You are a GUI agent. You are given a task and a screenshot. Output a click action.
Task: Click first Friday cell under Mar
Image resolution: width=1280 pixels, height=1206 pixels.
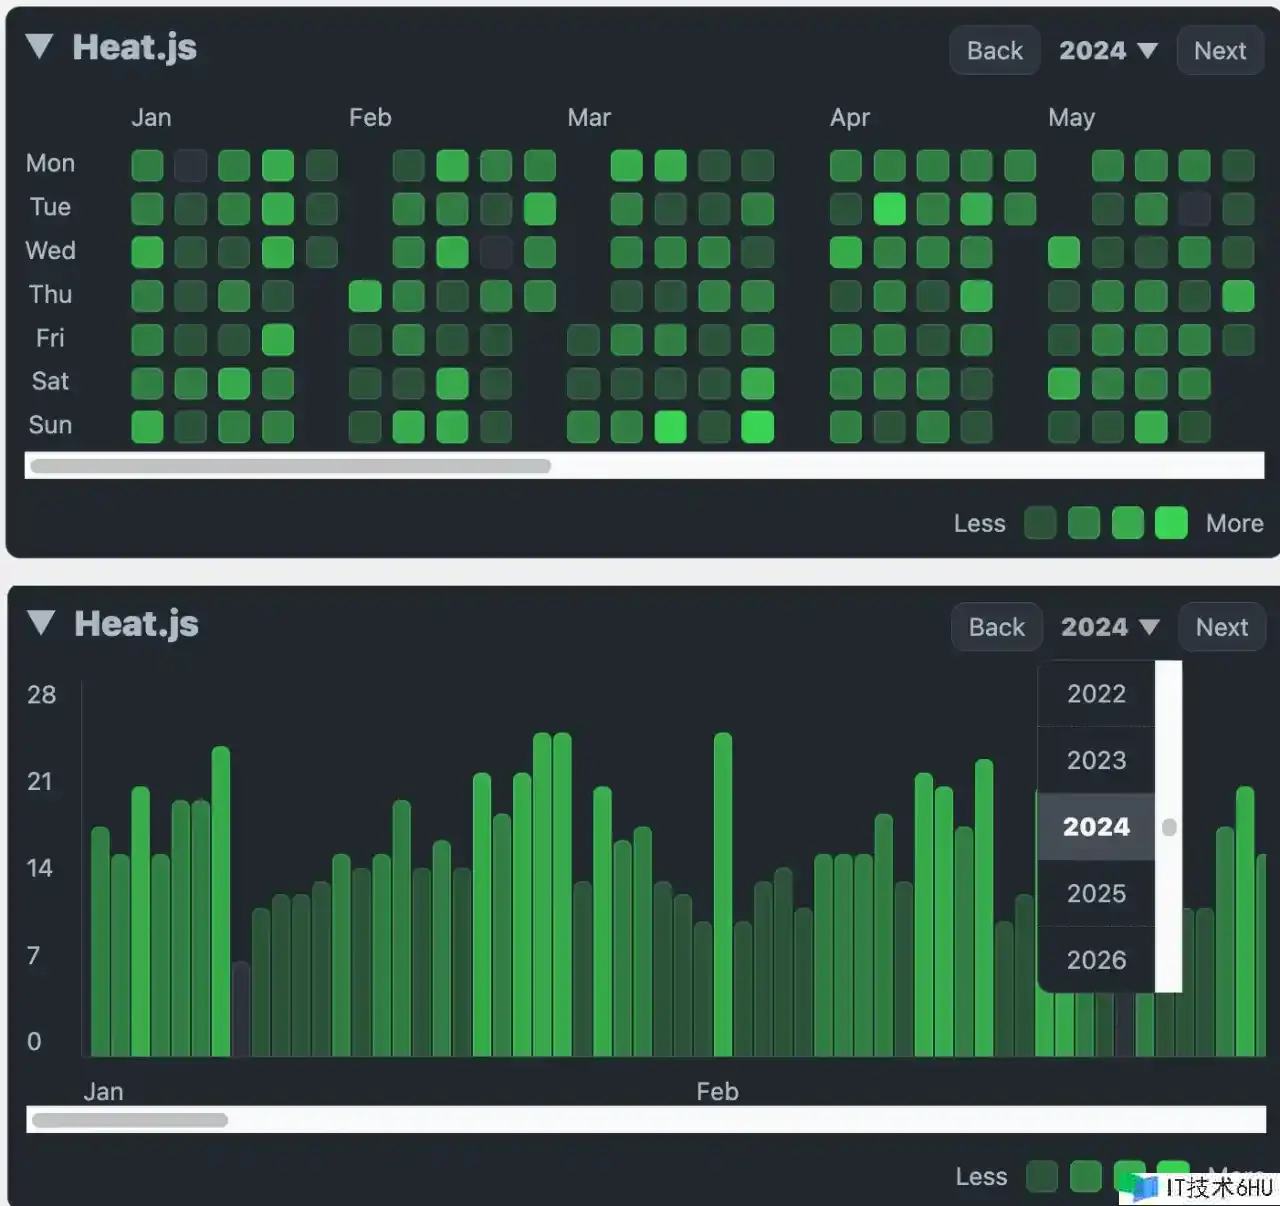[583, 340]
